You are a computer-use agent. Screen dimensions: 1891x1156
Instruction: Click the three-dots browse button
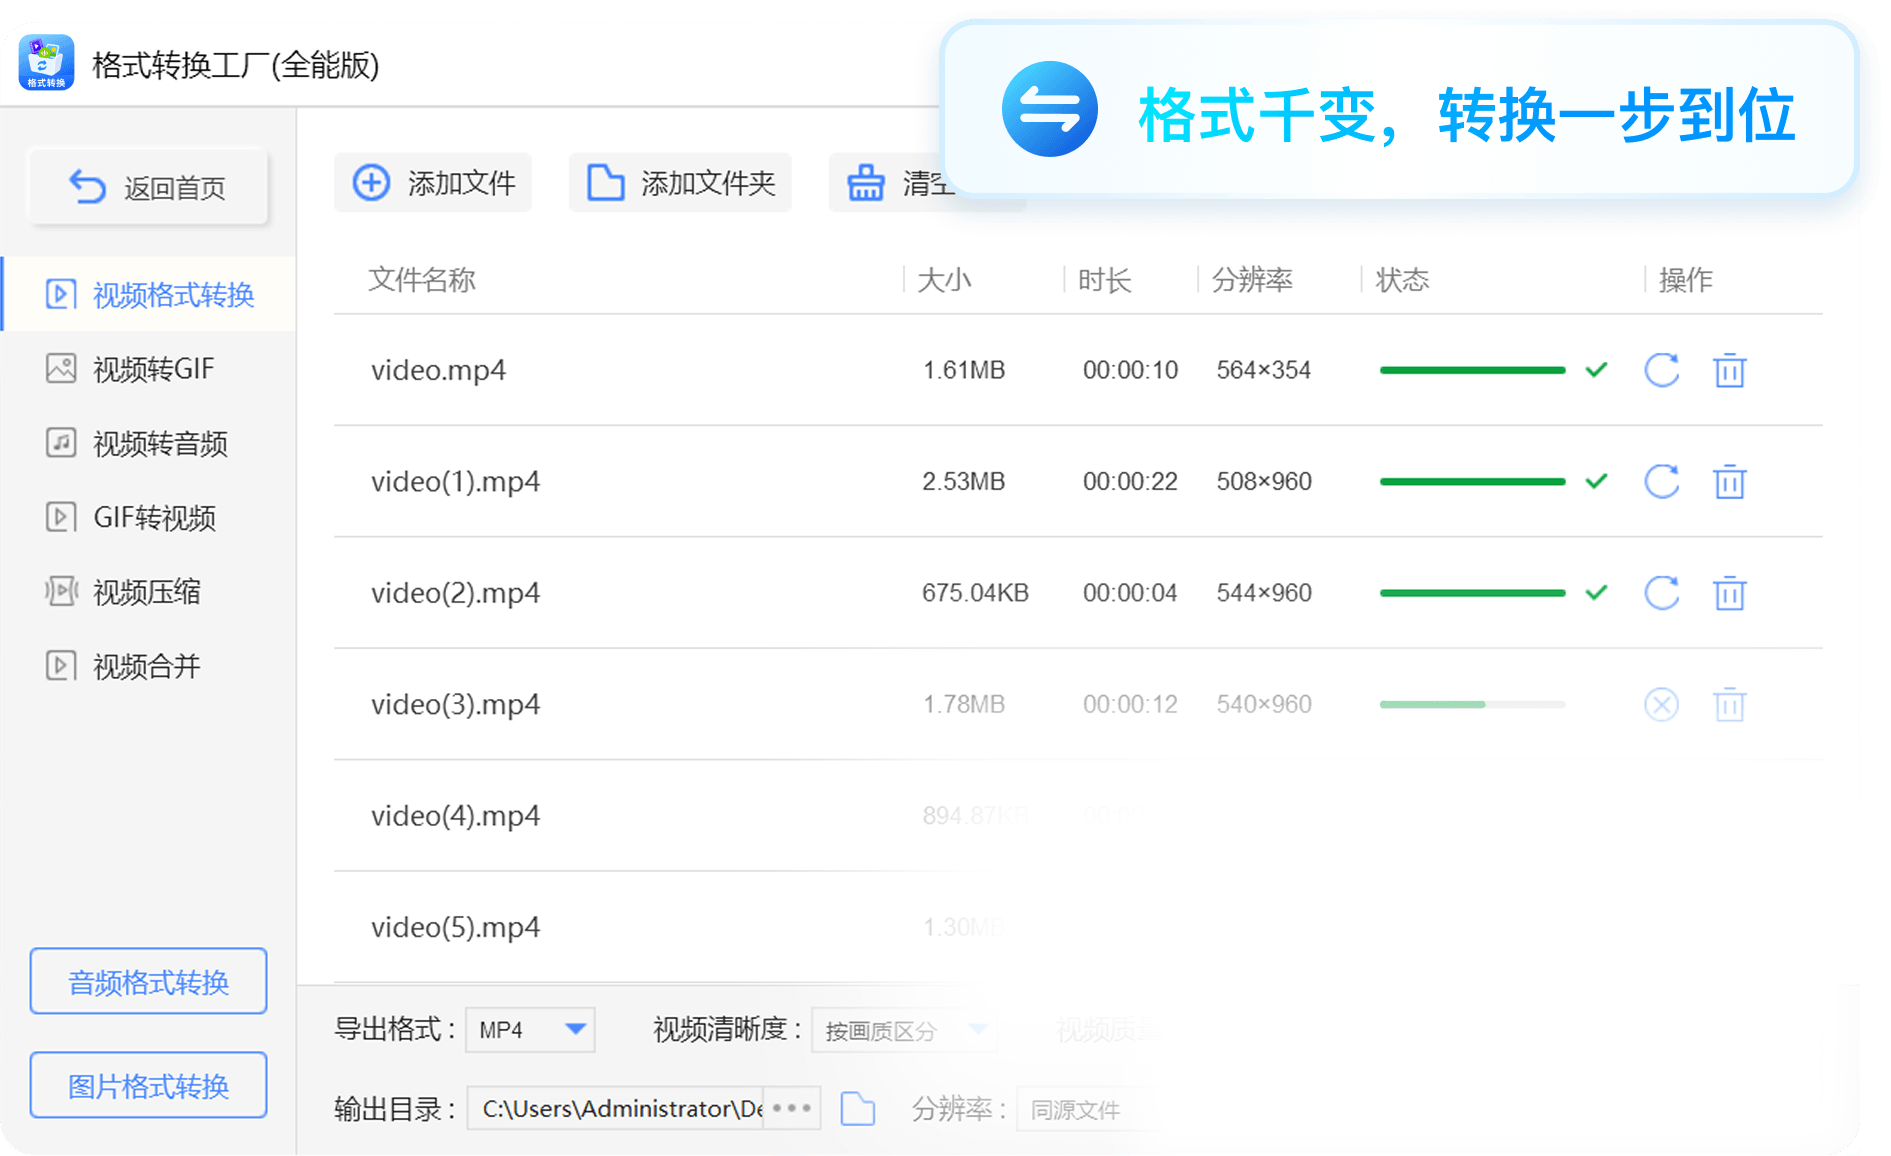point(792,1108)
